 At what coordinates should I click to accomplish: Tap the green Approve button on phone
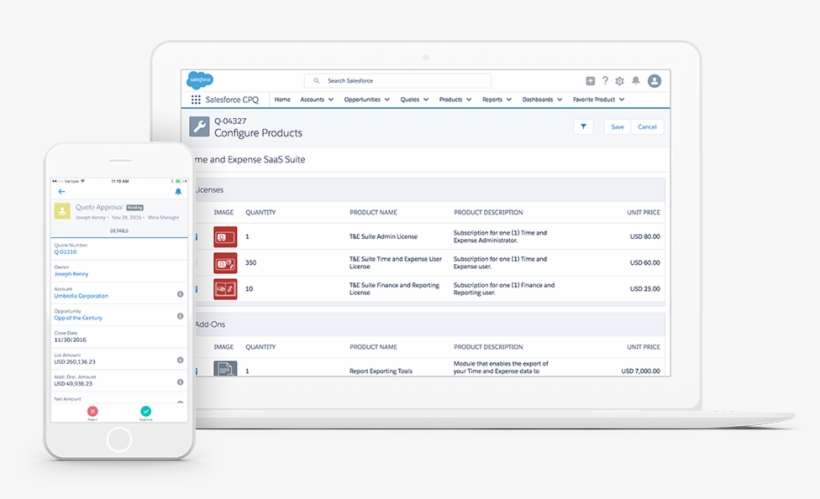(146, 411)
